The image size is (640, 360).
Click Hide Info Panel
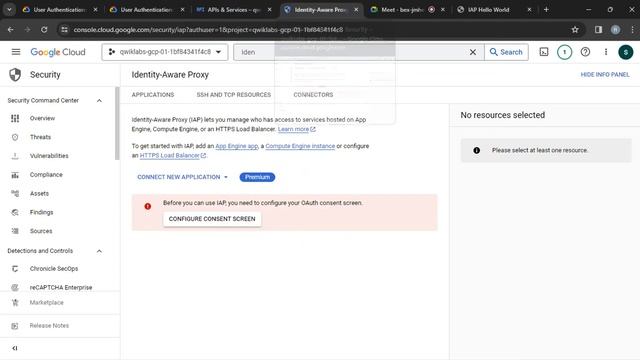(x=605, y=75)
